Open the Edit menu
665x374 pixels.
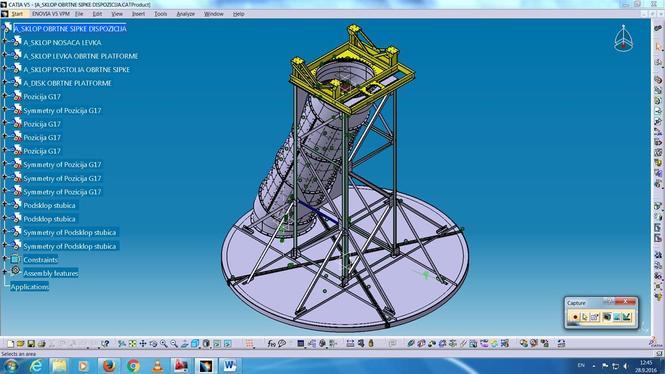(97, 14)
